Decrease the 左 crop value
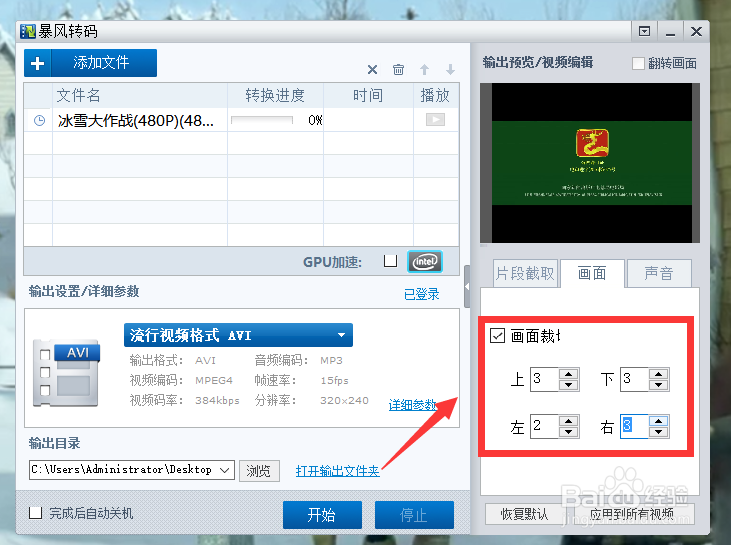The width and height of the screenshot is (731, 545). (568, 432)
